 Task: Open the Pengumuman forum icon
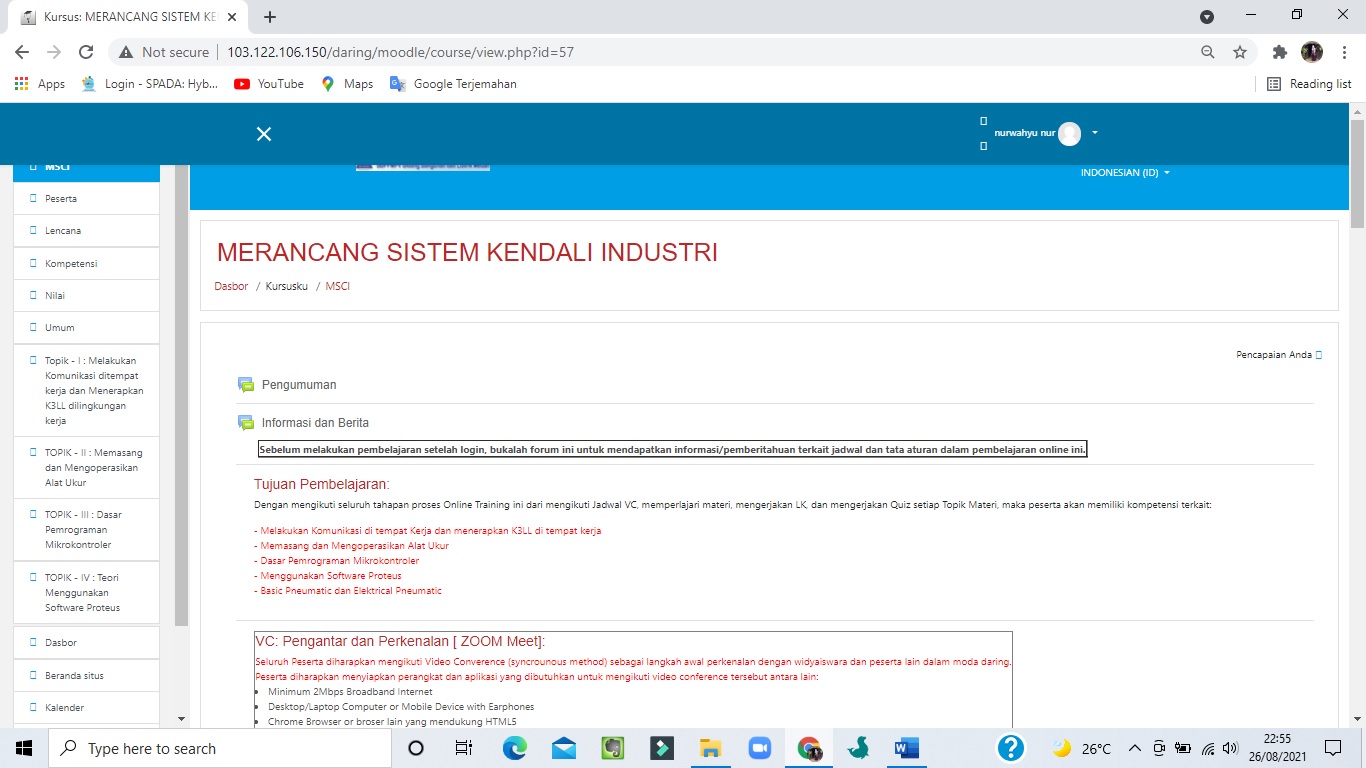point(246,385)
